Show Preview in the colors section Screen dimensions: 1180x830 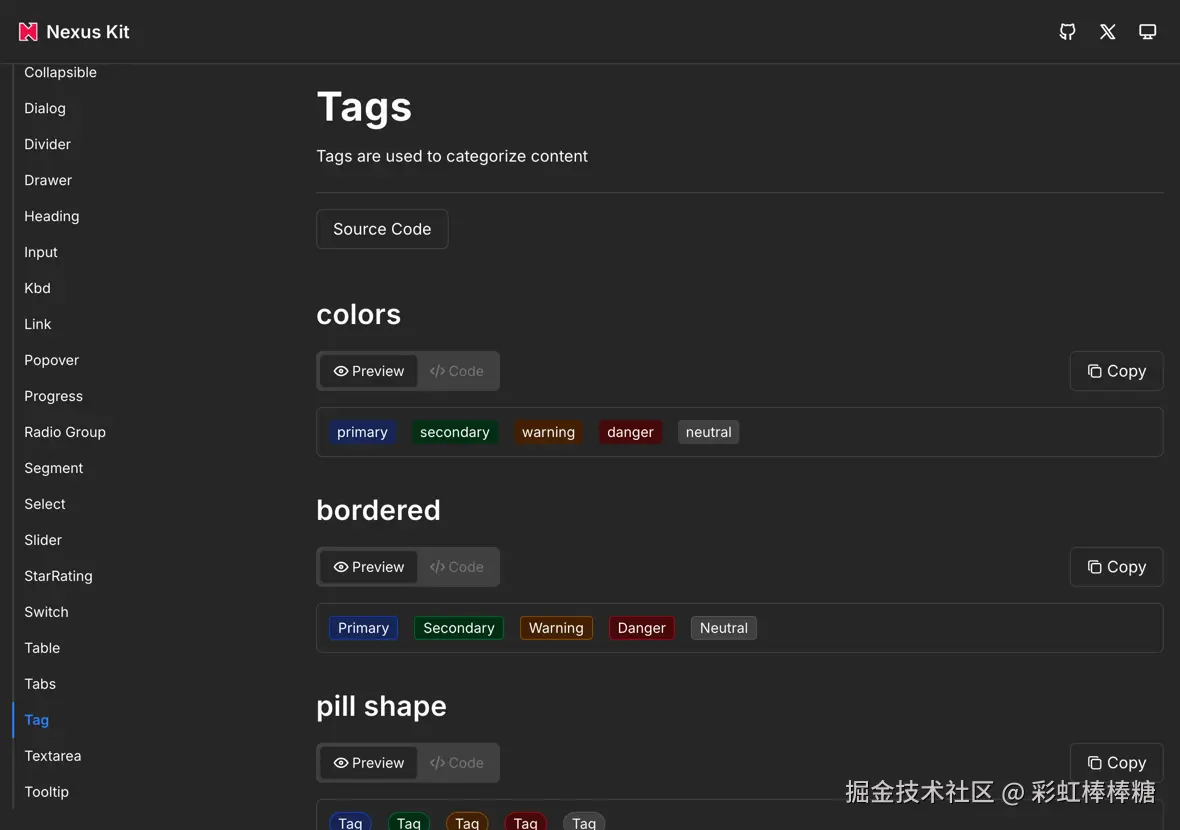369,371
